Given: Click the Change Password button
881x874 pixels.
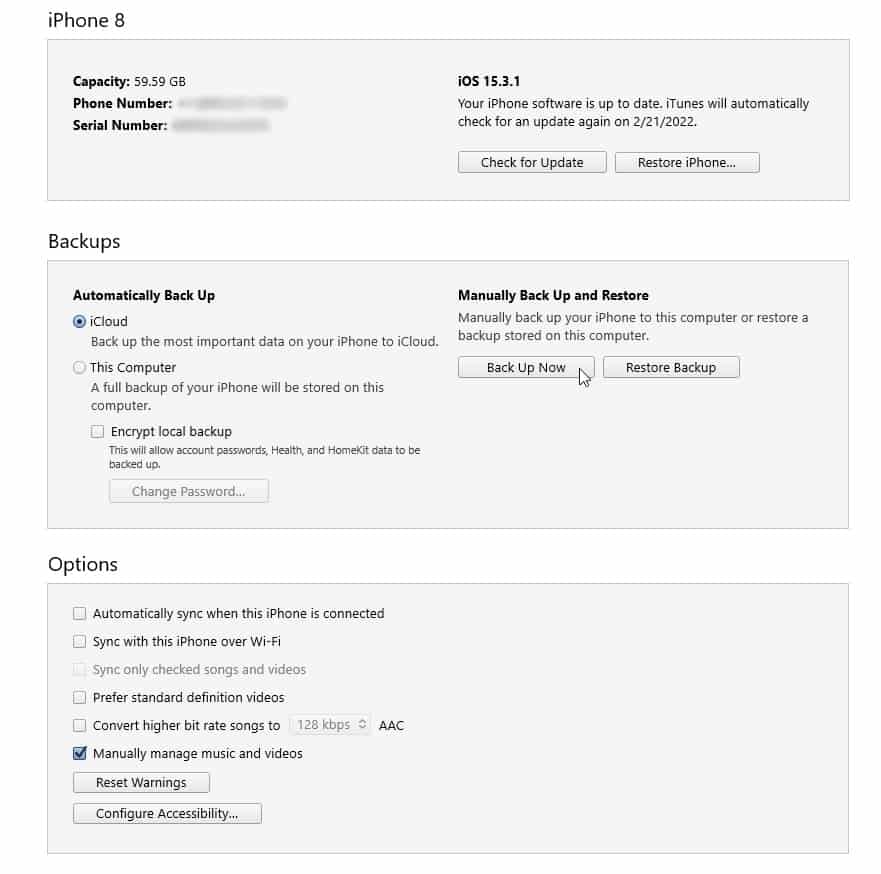Looking at the screenshot, I should pyautogui.click(x=189, y=492).
